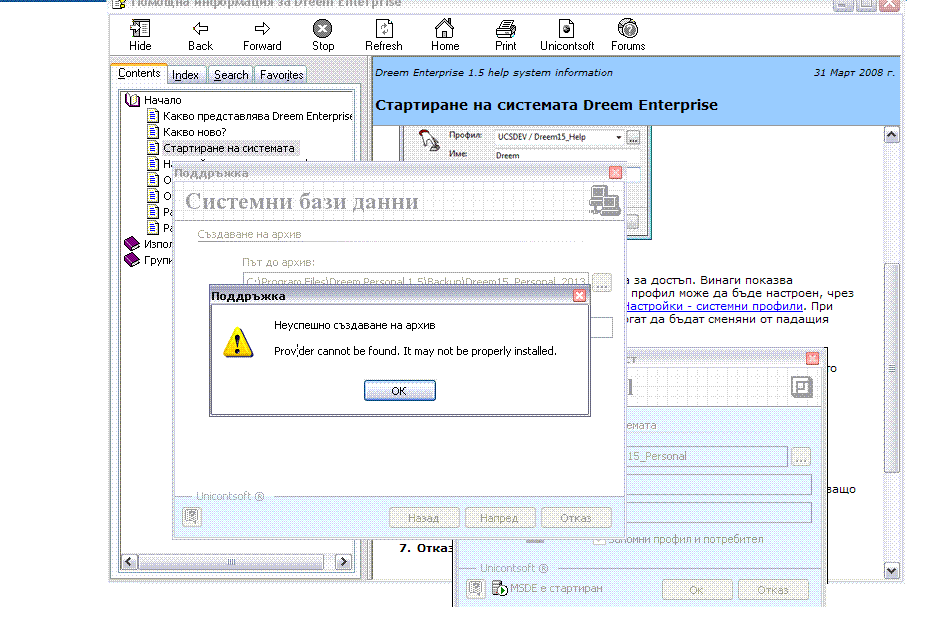Click Ок button near MSDE е стартиран
This screenshot has width=944, height=640.
(x=697, y=589)
